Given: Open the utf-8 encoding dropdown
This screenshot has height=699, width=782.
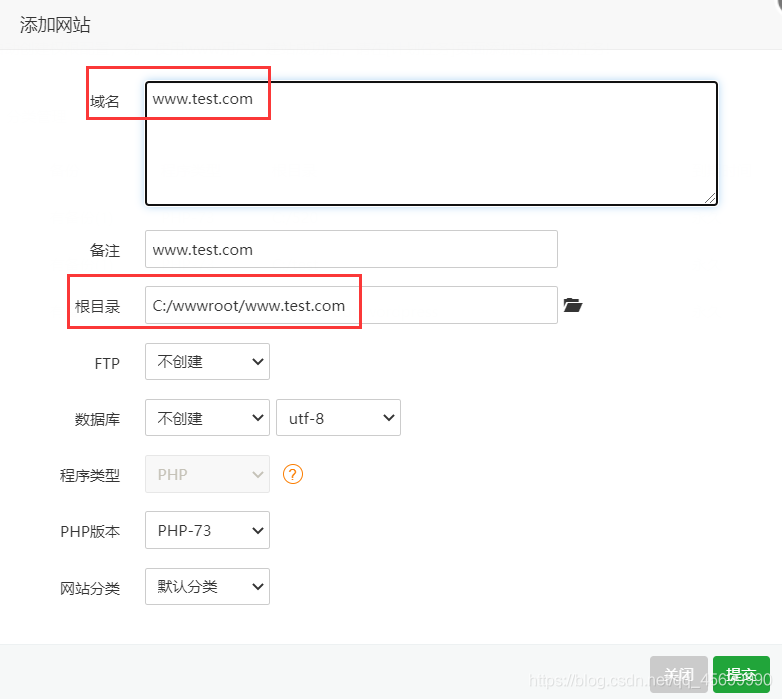Looking at the screenshot, I should 339,418.
